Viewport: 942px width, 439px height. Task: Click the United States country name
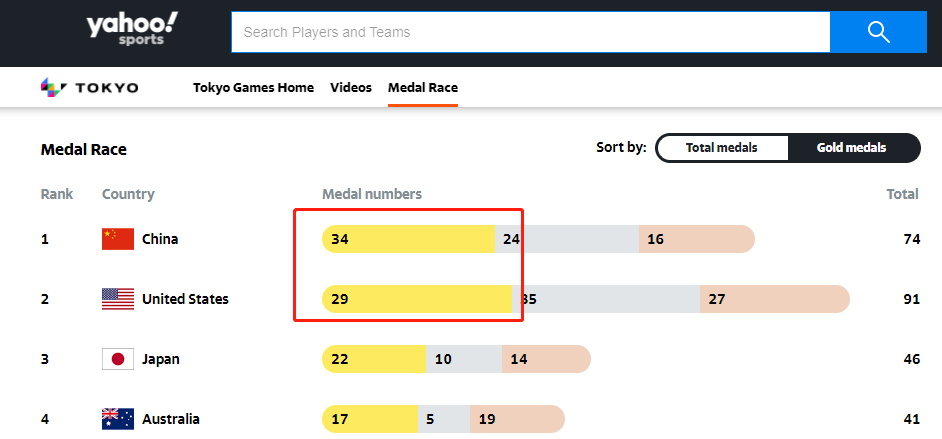tap(185, 299)
